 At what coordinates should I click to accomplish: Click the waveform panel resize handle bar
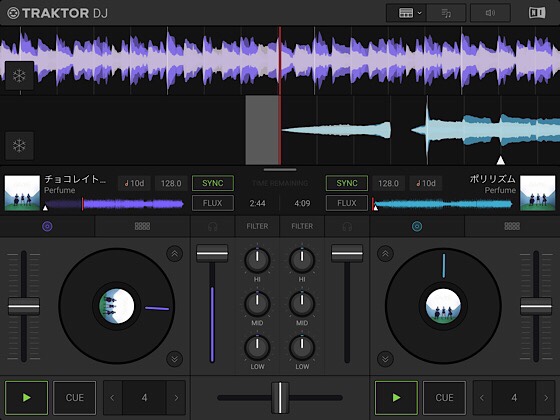point(280,170)
